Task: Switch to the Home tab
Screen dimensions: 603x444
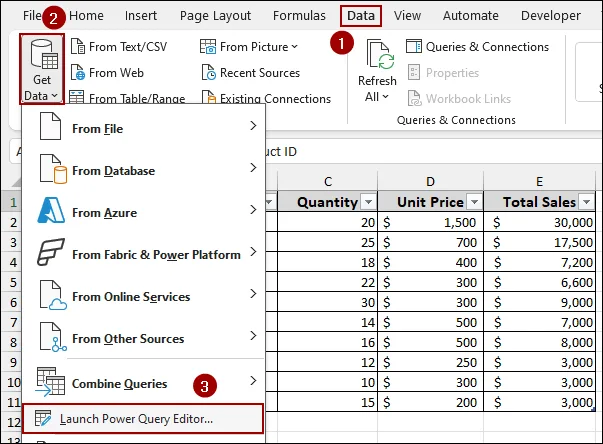Action: click(x=86, y=15)
